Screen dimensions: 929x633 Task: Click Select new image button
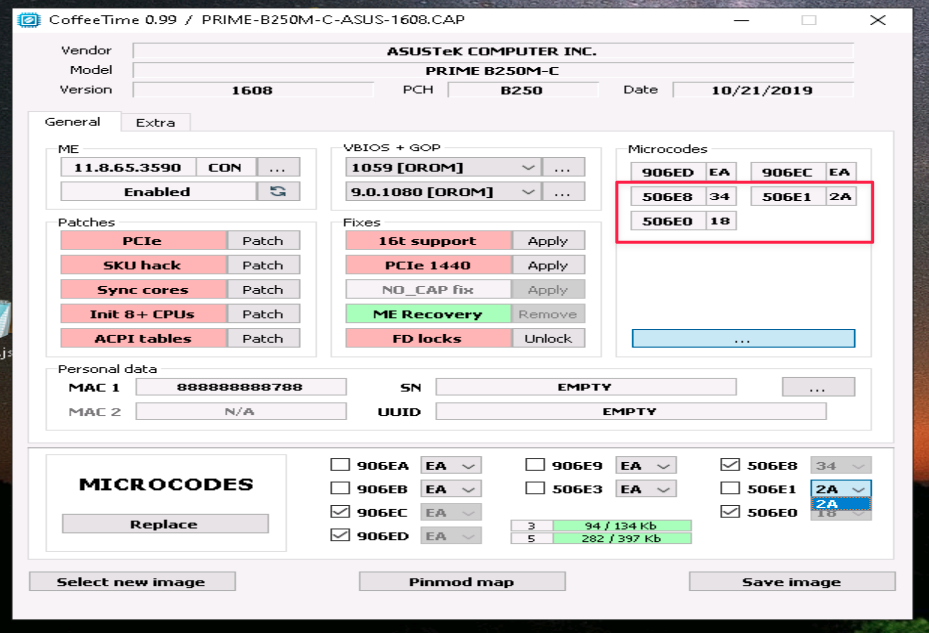(132, 581)
